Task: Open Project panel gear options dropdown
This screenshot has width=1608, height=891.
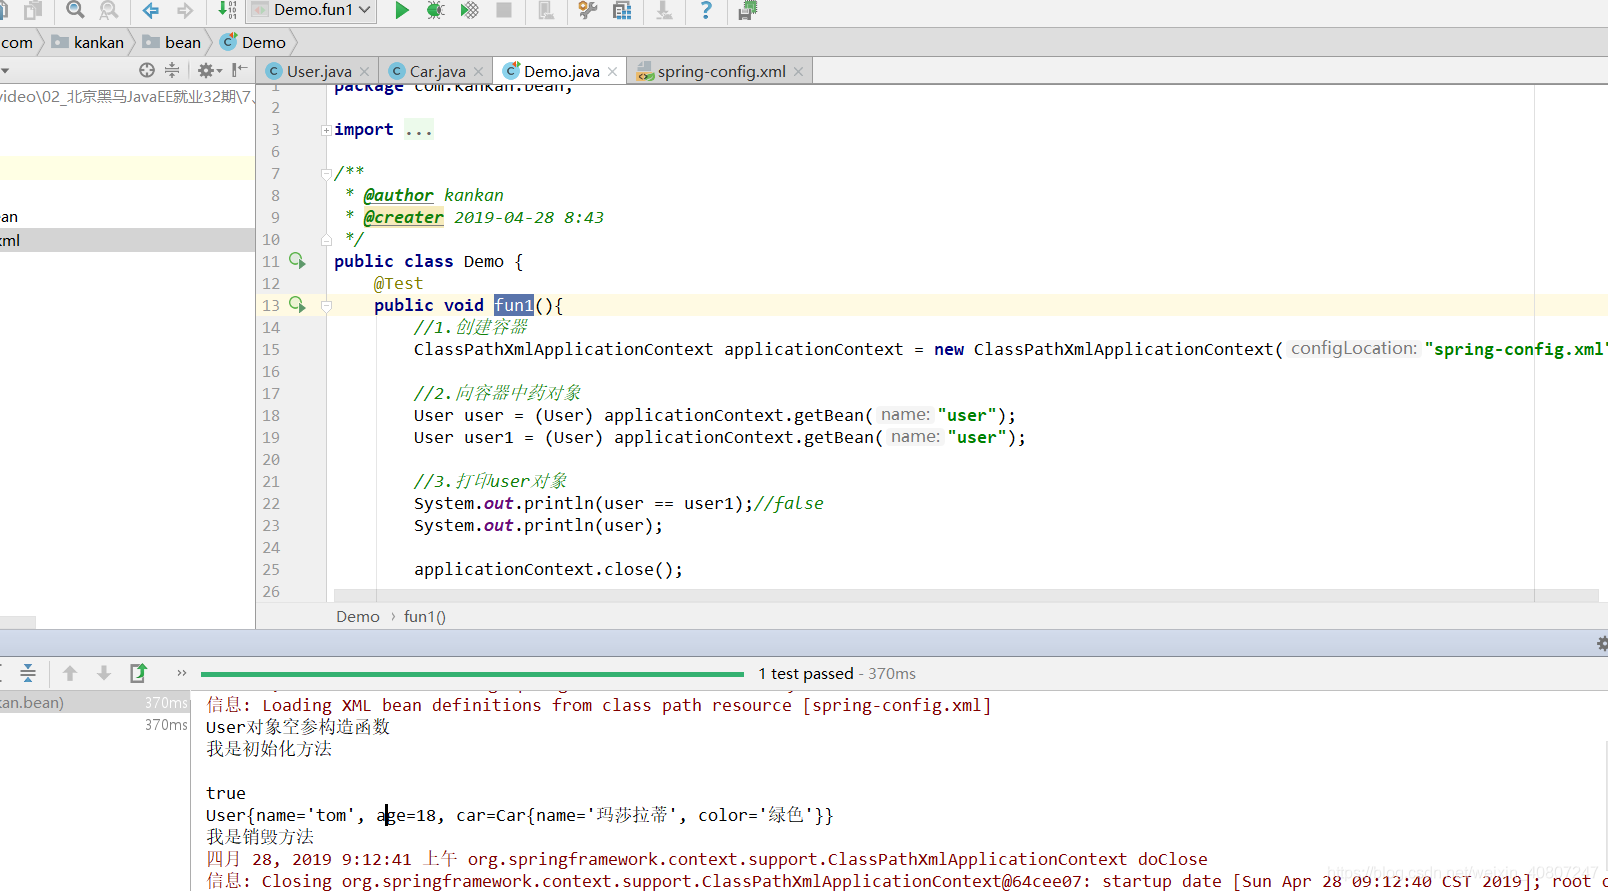Action: pos(210,70)
